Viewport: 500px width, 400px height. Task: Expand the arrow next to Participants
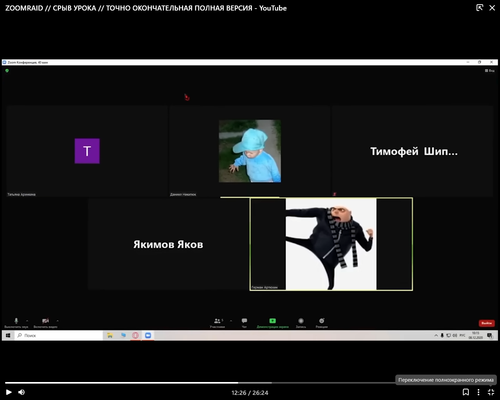[x=231, y=321]
